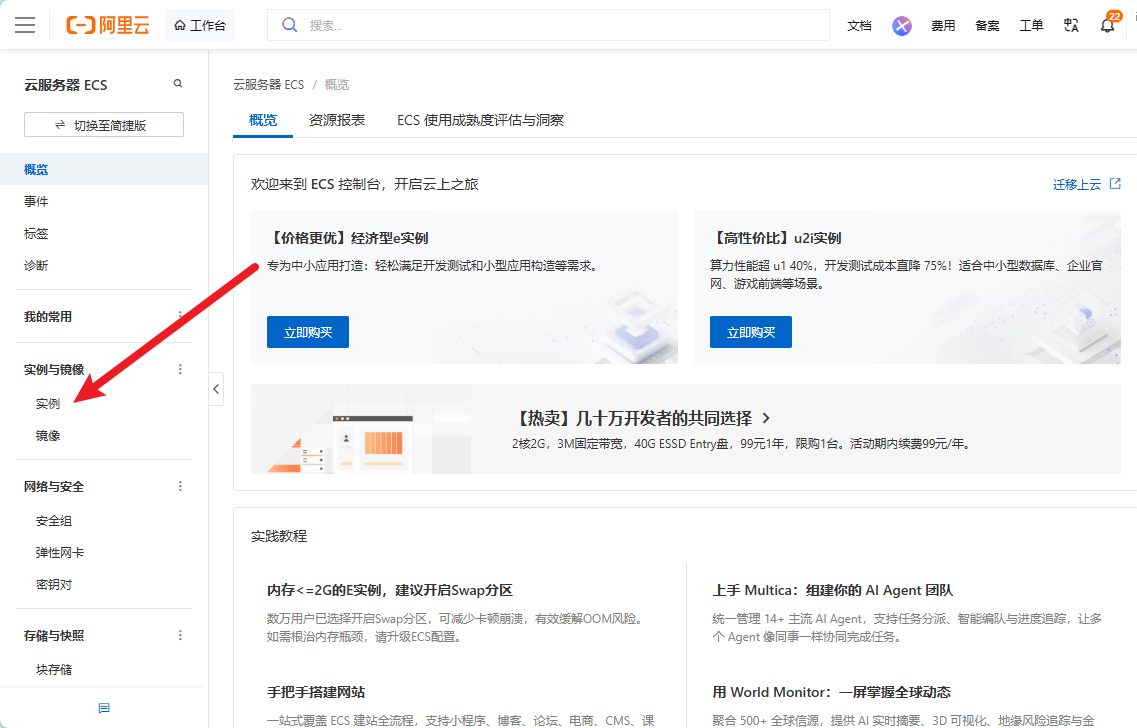Open 费用 in the top bar
The height and width of the screenshot is (728, 1137).
click(x=943, y=25)
